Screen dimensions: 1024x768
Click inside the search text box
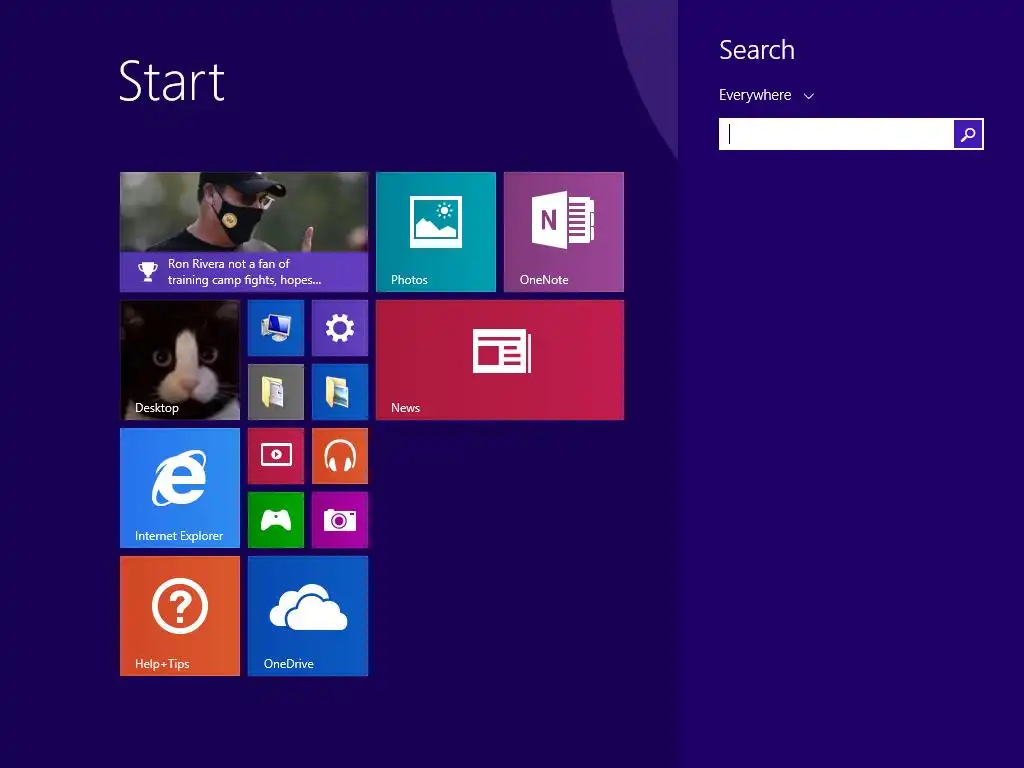836,134
